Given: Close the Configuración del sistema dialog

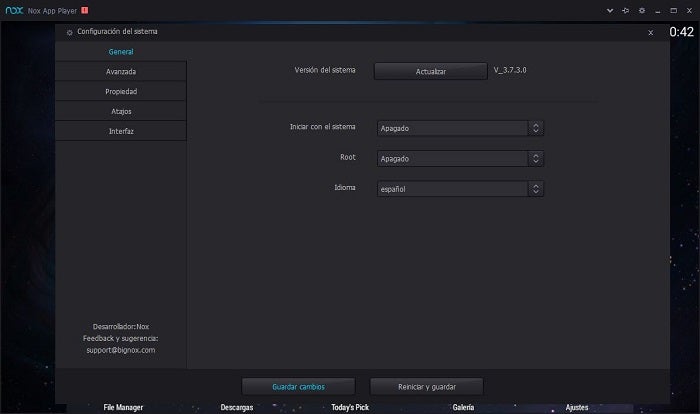Looking at the screenshot, I should click(x=650, y=33).
